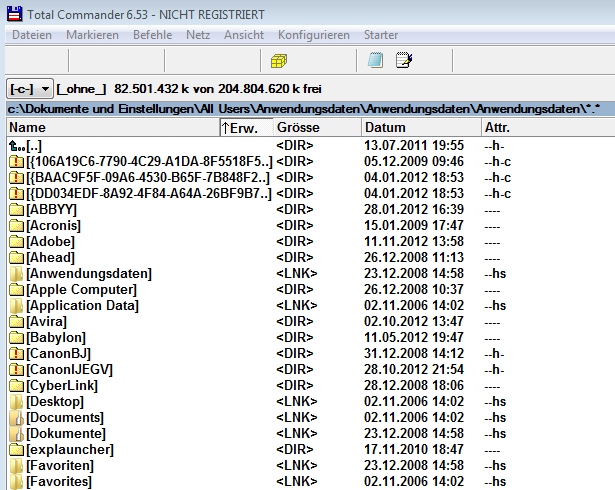Select the [Anwendungsdaten] link name
This screenshot has width=615, height=490.
pos(89,274)
